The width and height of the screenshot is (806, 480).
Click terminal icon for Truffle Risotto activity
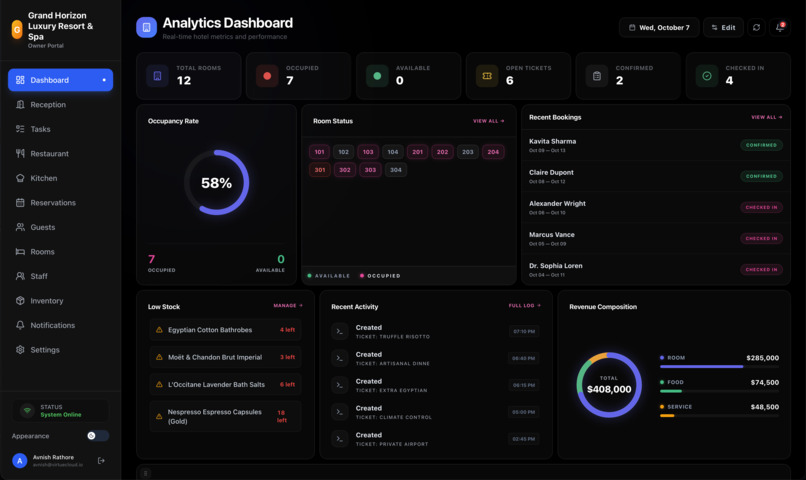tap(340, 331)
